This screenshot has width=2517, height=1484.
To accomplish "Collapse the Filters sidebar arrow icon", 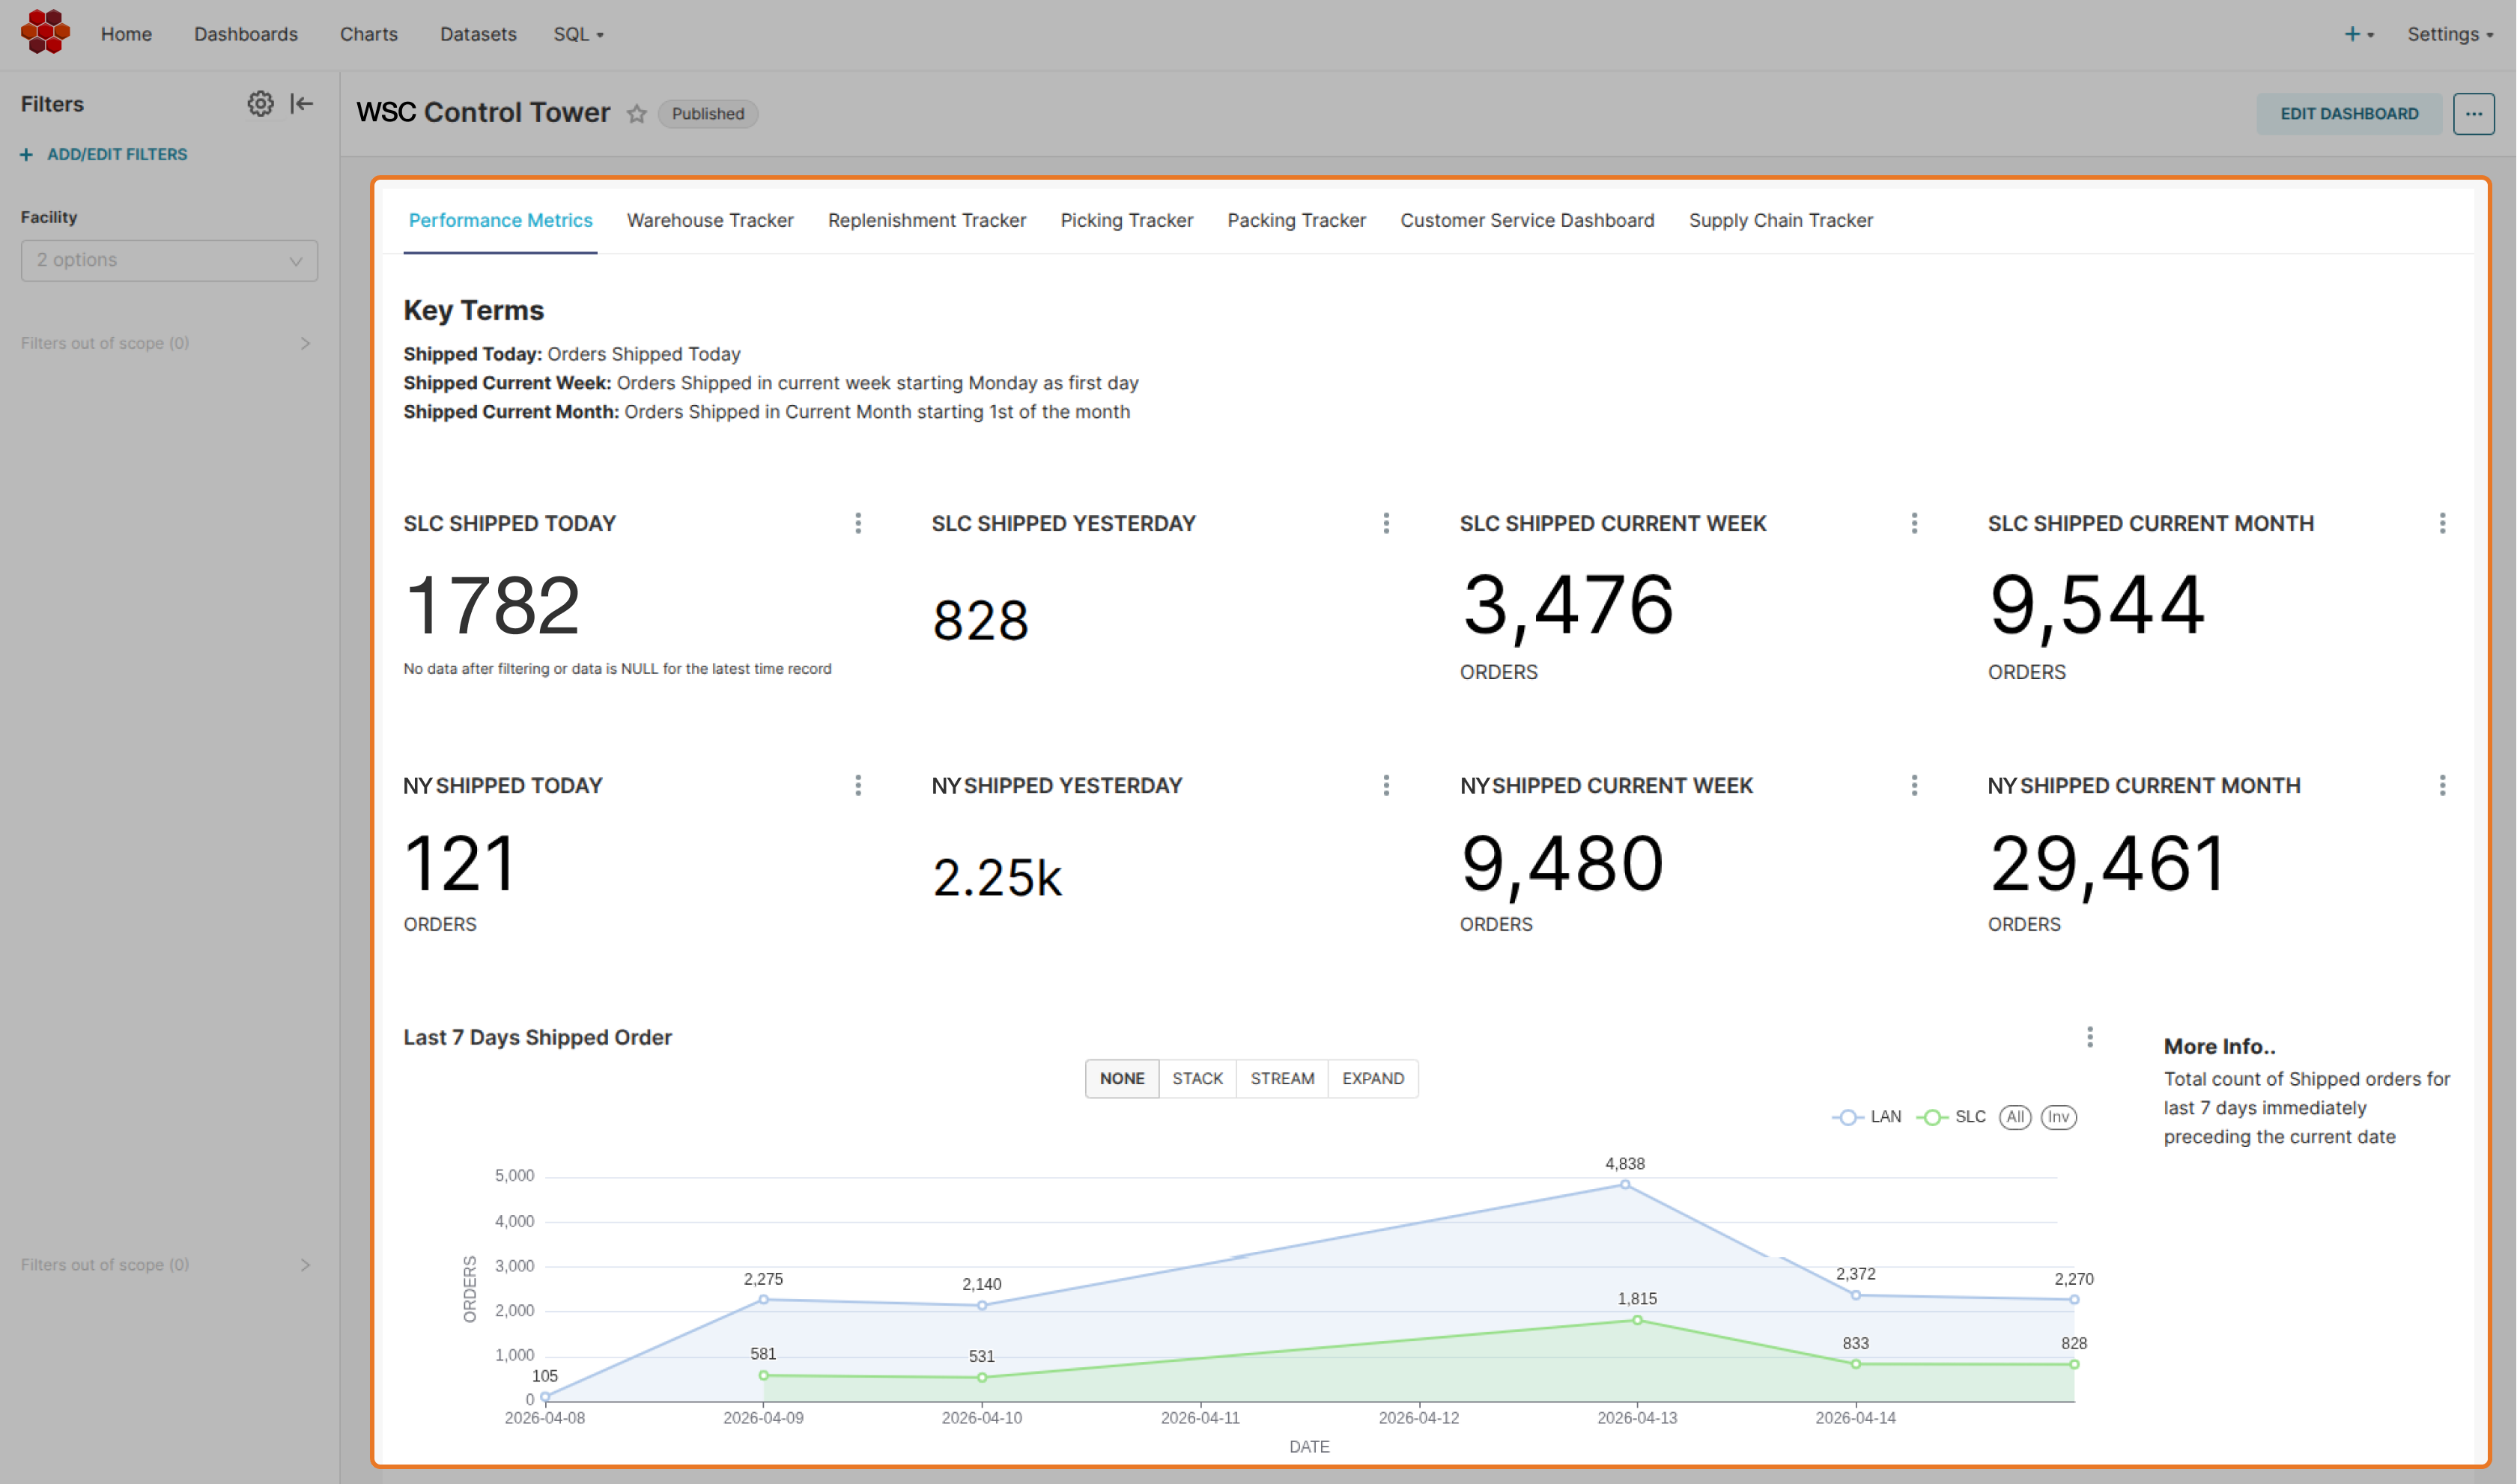I will tap(302, 103).
